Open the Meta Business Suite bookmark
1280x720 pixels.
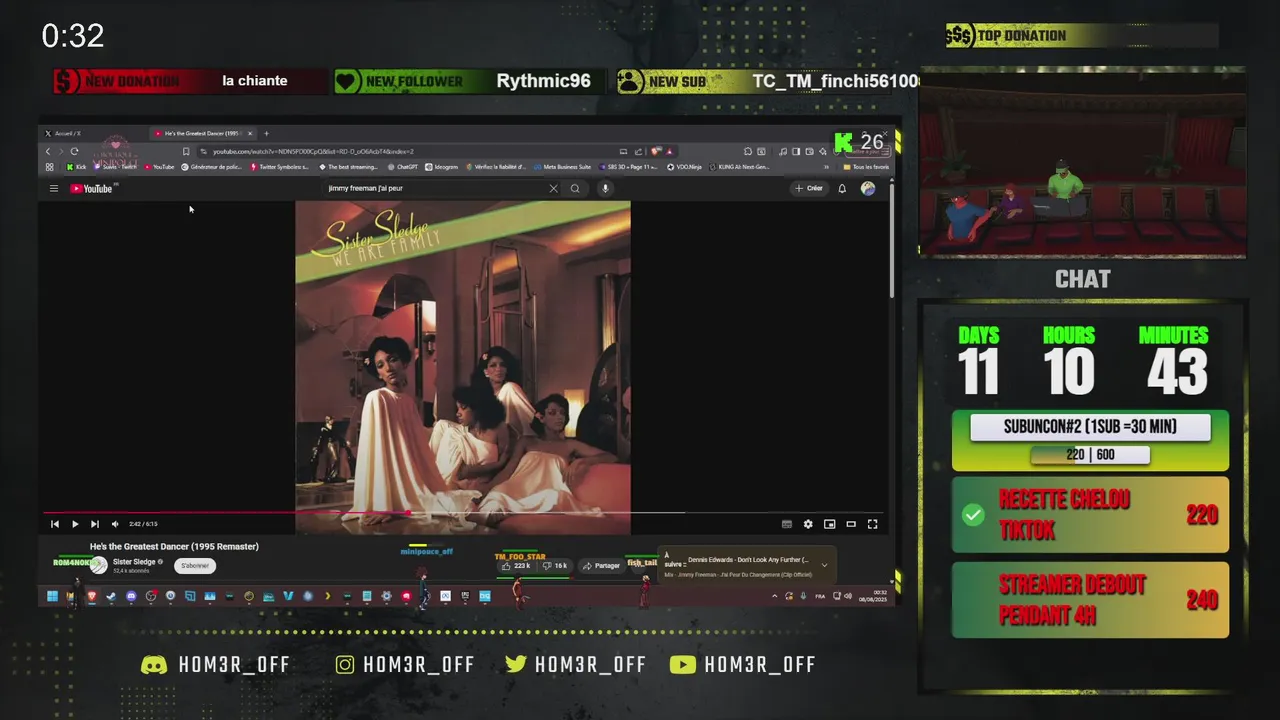pyautogui.click(x=563, y=167)
